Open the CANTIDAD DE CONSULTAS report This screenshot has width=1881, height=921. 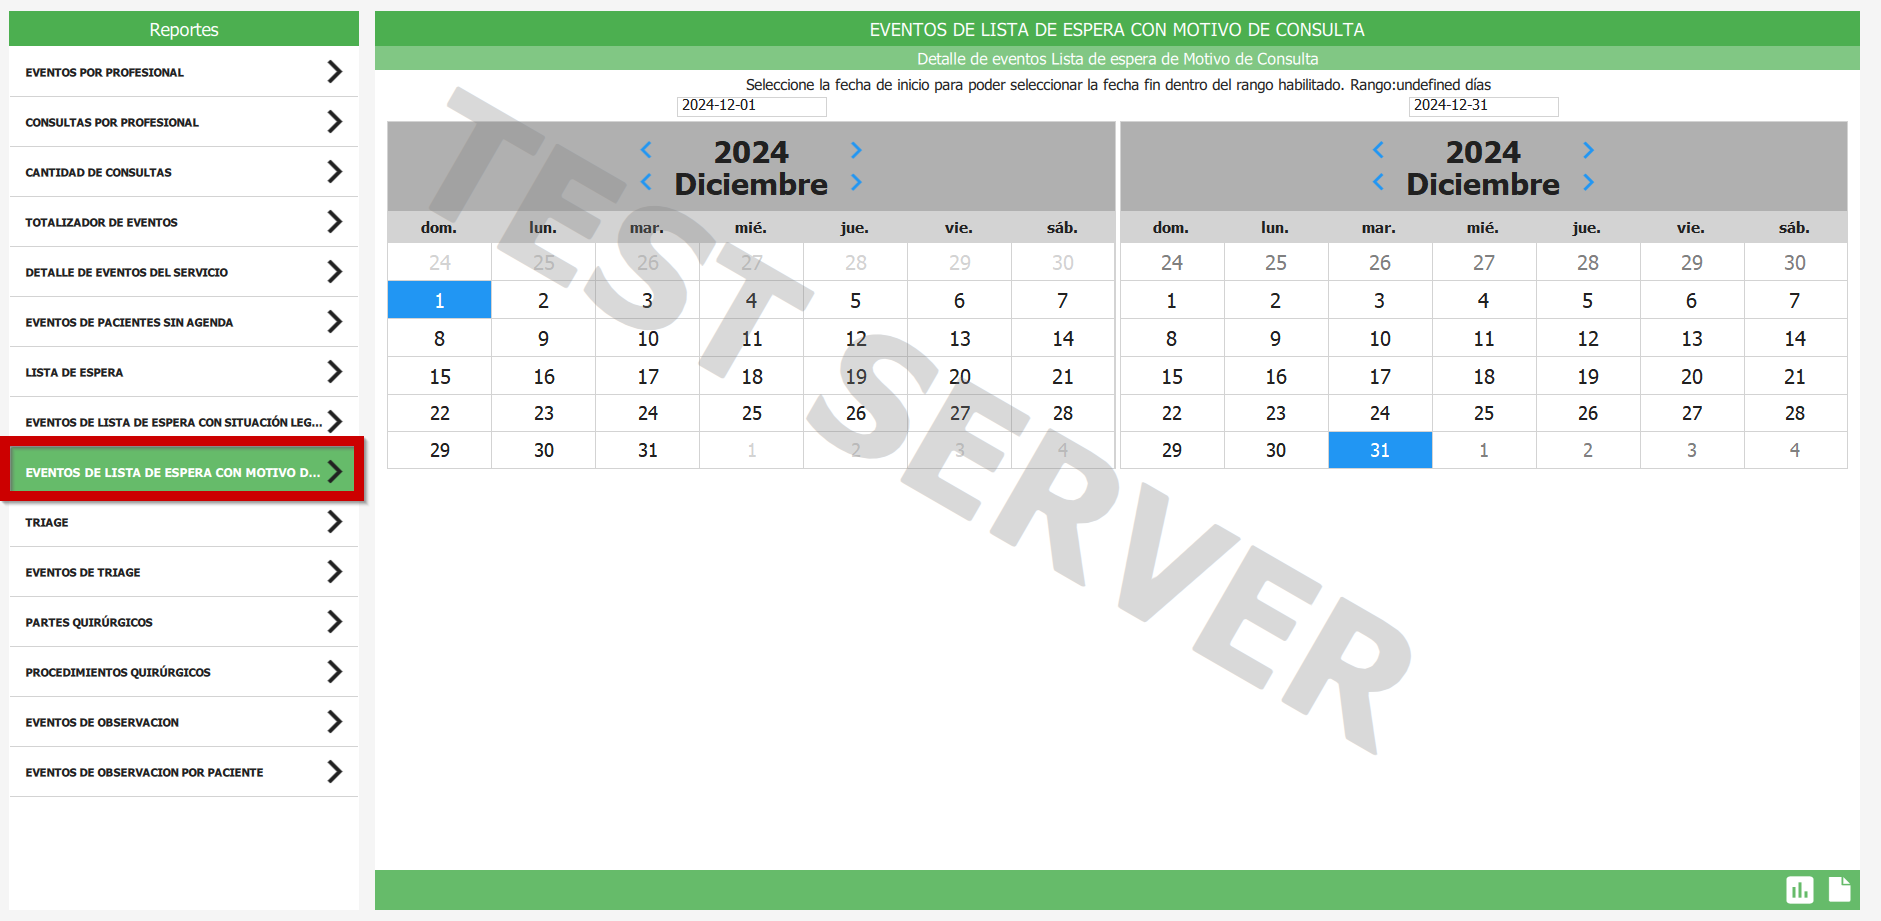pyautogui.click(x=98, y=172)
